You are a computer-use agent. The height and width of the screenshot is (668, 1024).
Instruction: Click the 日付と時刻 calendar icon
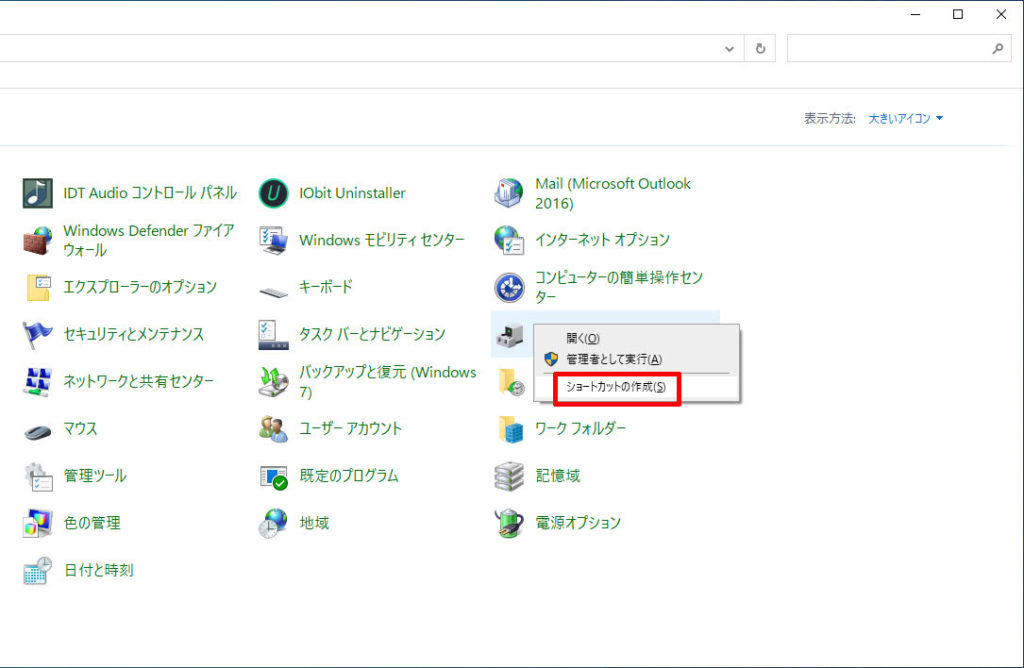(38, 571)
